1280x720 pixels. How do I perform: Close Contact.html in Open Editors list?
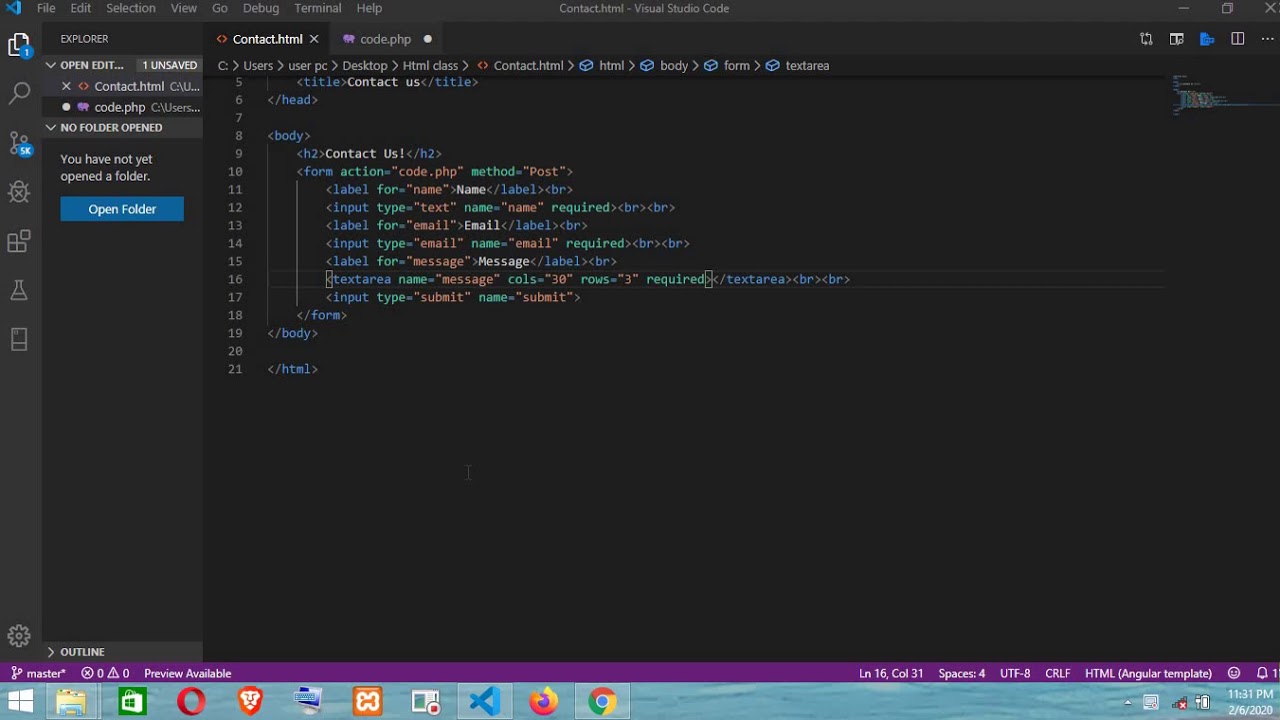[66, 87]
